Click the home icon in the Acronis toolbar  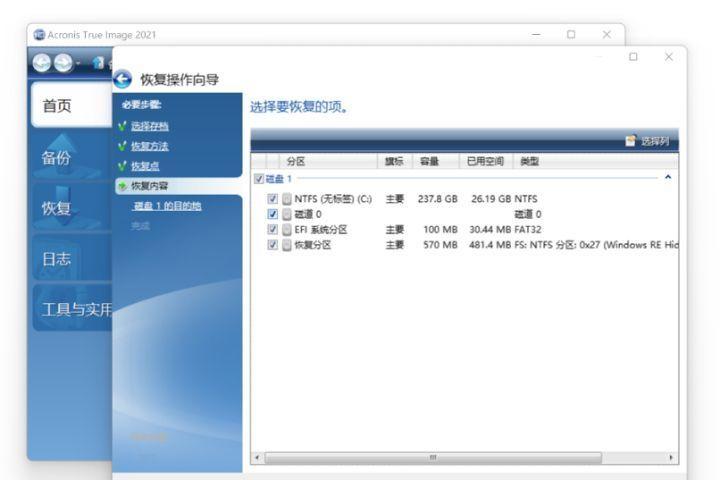[x=98, y=62]
